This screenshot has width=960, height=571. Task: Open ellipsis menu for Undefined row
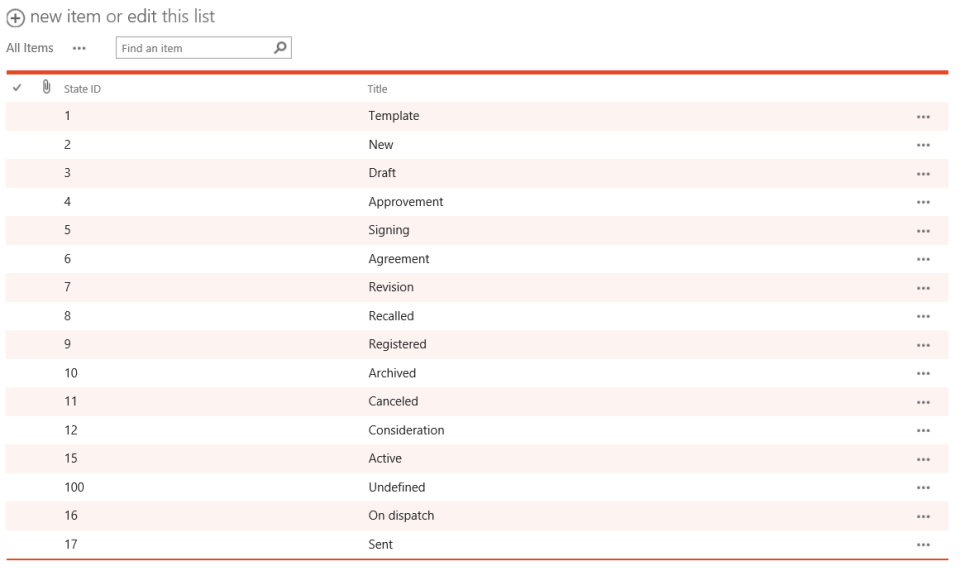[x=922, y=488]
